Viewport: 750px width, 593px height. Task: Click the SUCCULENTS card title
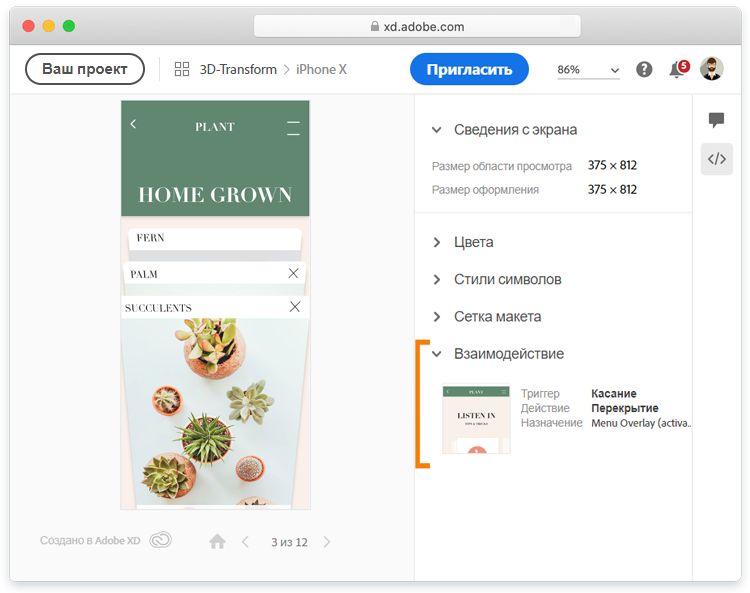pyautogui.click(x=158, y=308)
